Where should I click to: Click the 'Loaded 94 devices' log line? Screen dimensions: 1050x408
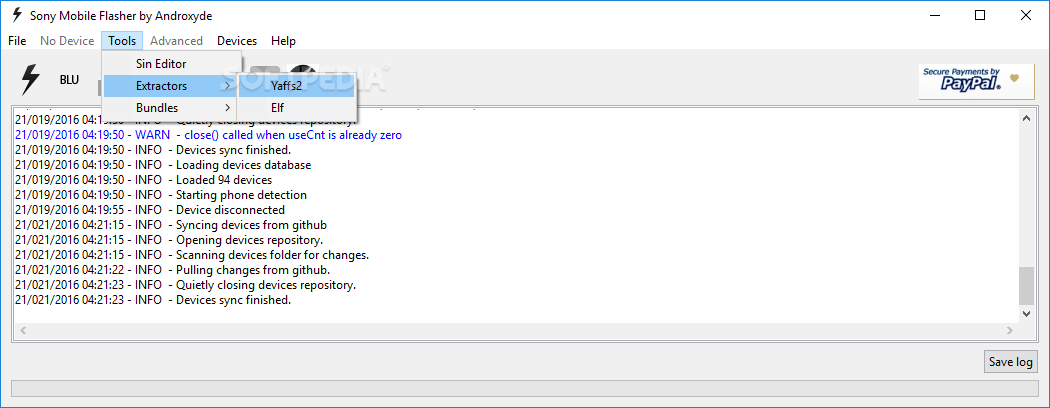(143, 180)
